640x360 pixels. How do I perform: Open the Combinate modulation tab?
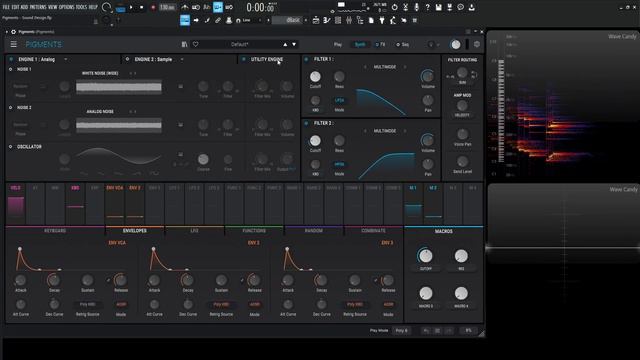373,231
